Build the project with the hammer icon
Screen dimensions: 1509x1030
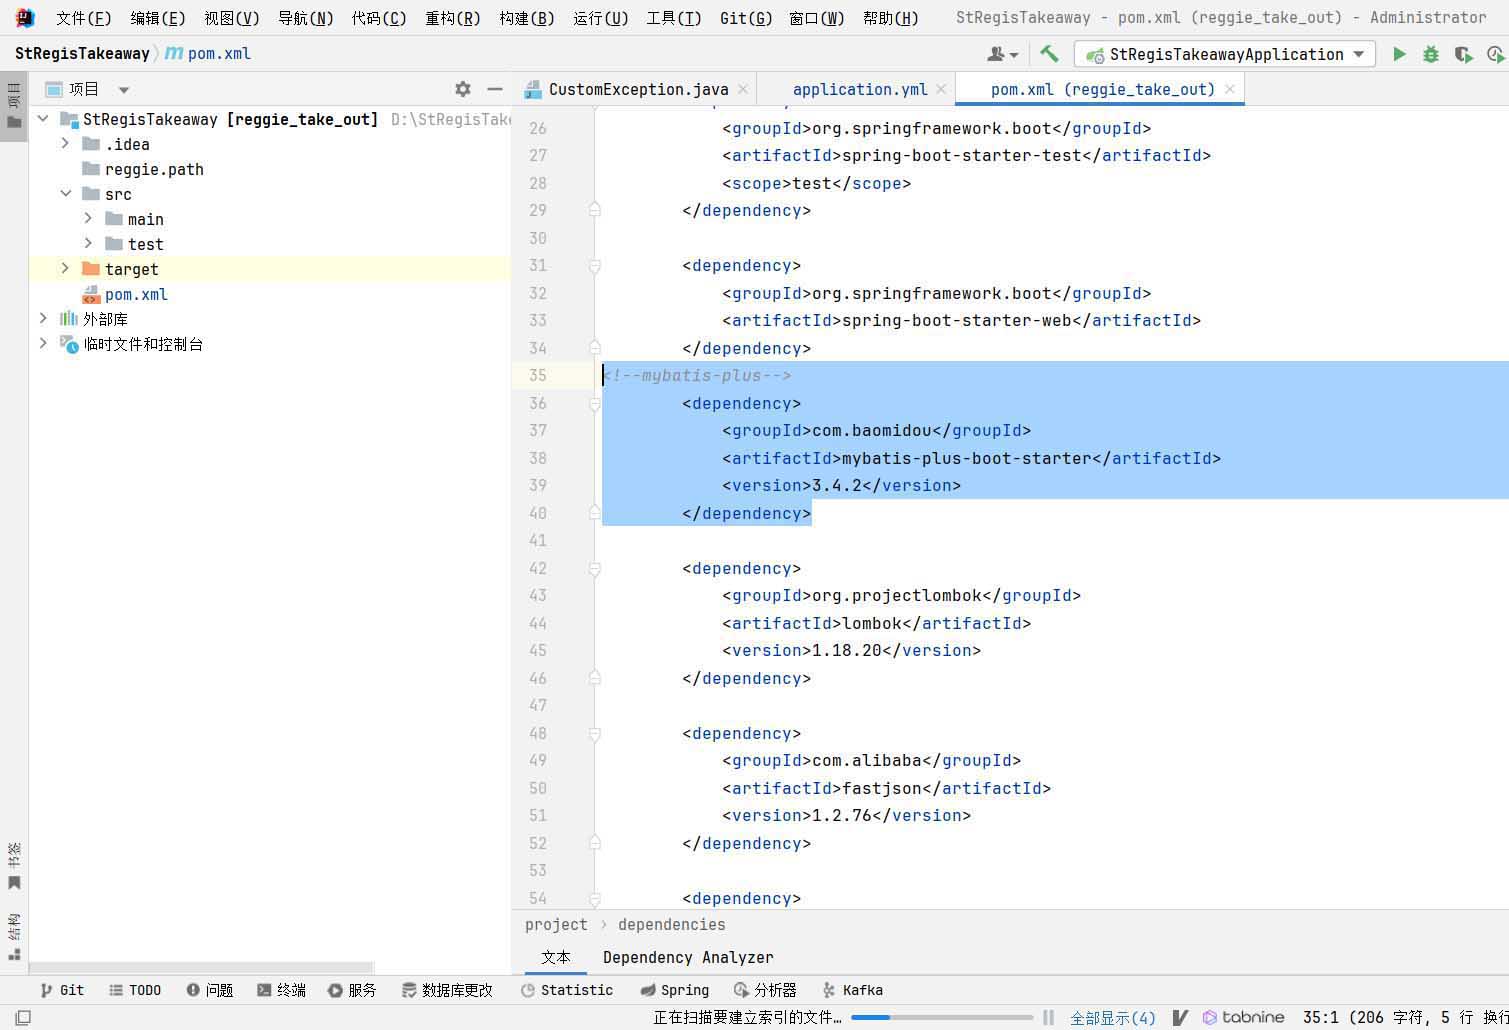pyautogui.click(x=1049, y=54)
